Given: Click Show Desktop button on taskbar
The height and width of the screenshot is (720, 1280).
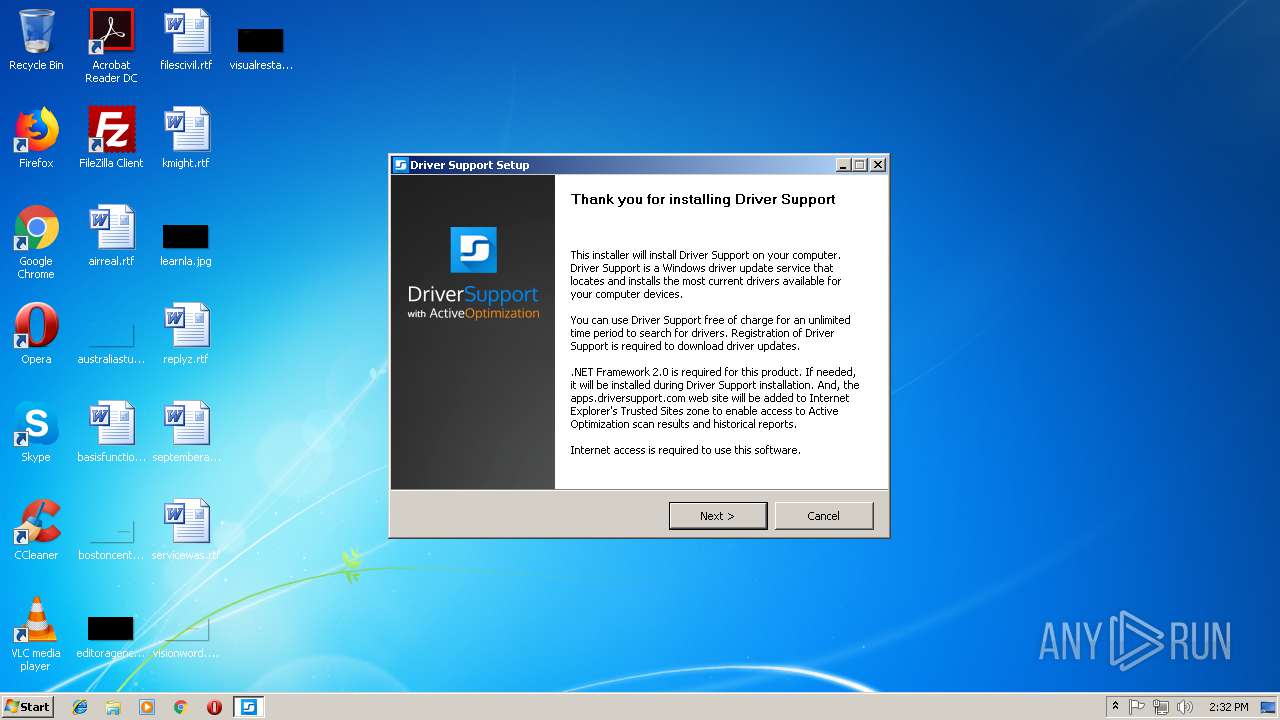Looking at the screenshot, I should [1270, 707].
